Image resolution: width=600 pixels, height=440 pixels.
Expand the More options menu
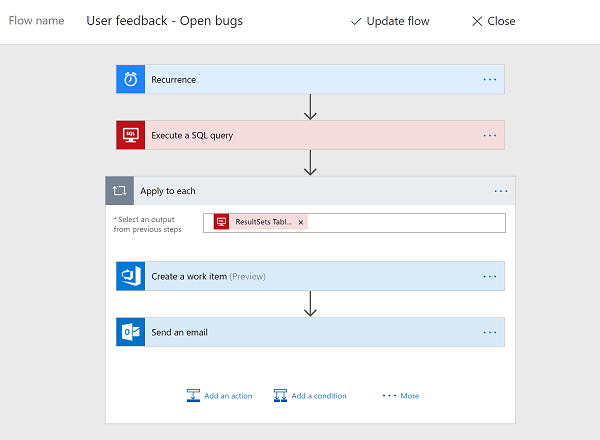[x=401, y=396]
